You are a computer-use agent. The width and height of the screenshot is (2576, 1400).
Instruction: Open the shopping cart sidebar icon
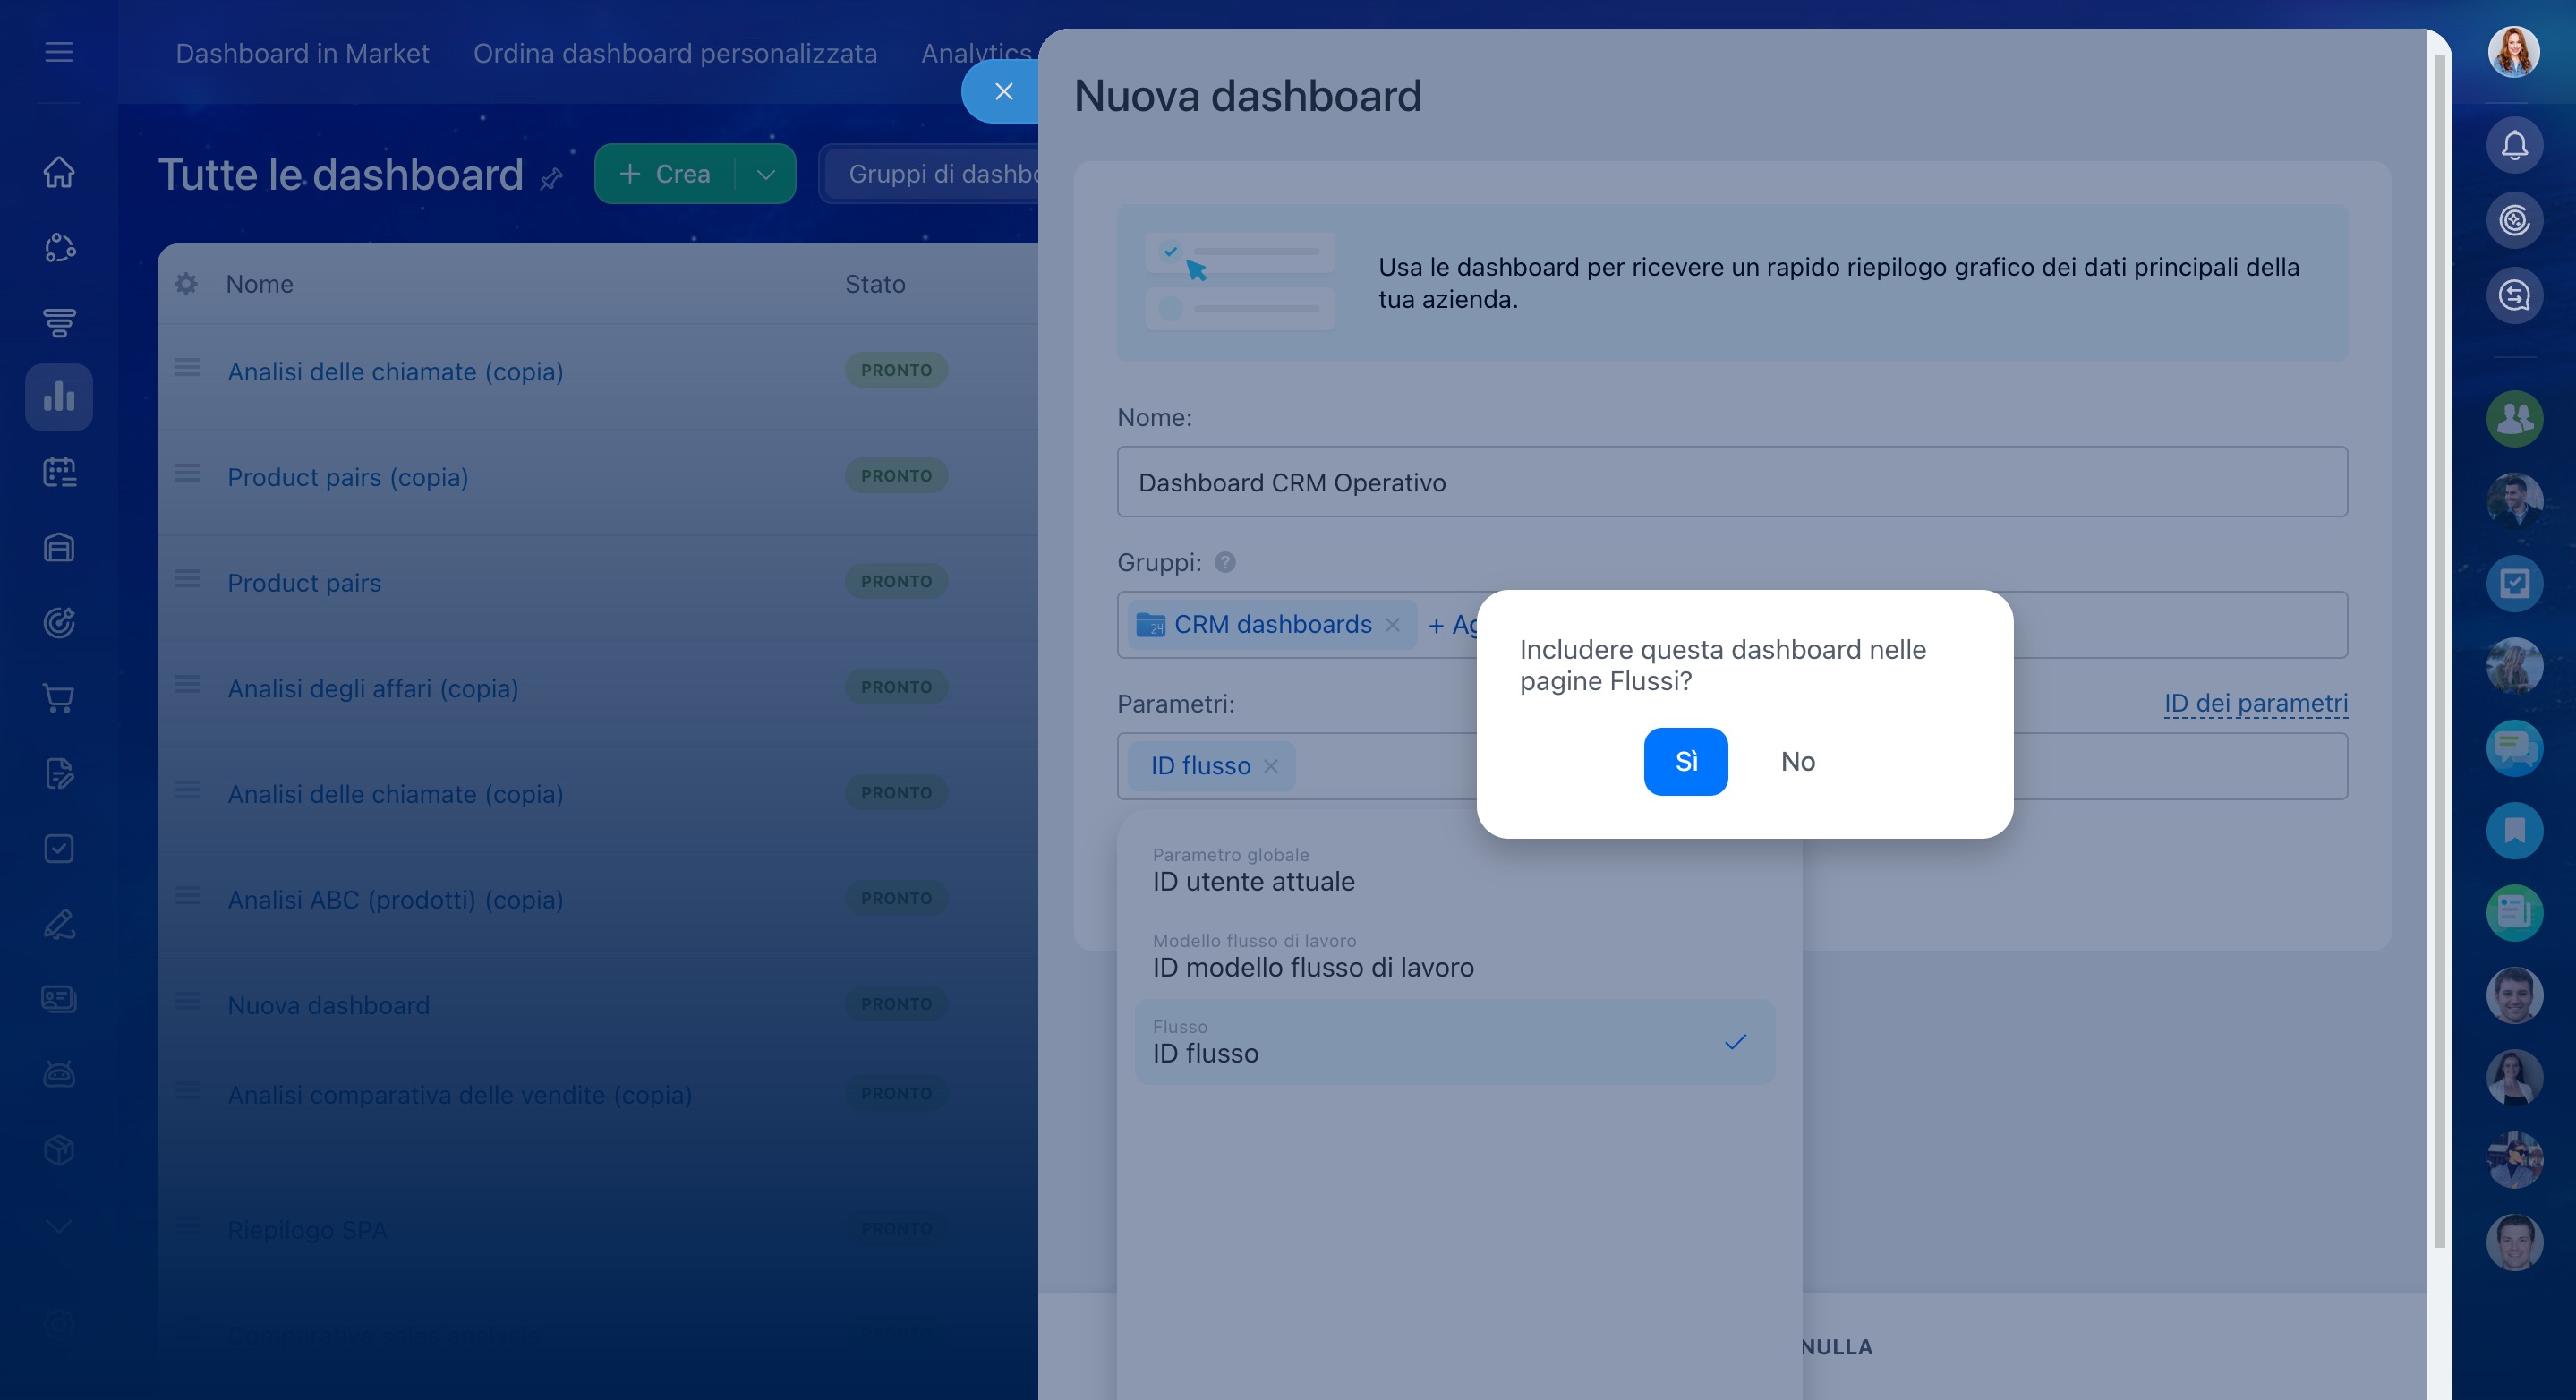pos(59,698)
